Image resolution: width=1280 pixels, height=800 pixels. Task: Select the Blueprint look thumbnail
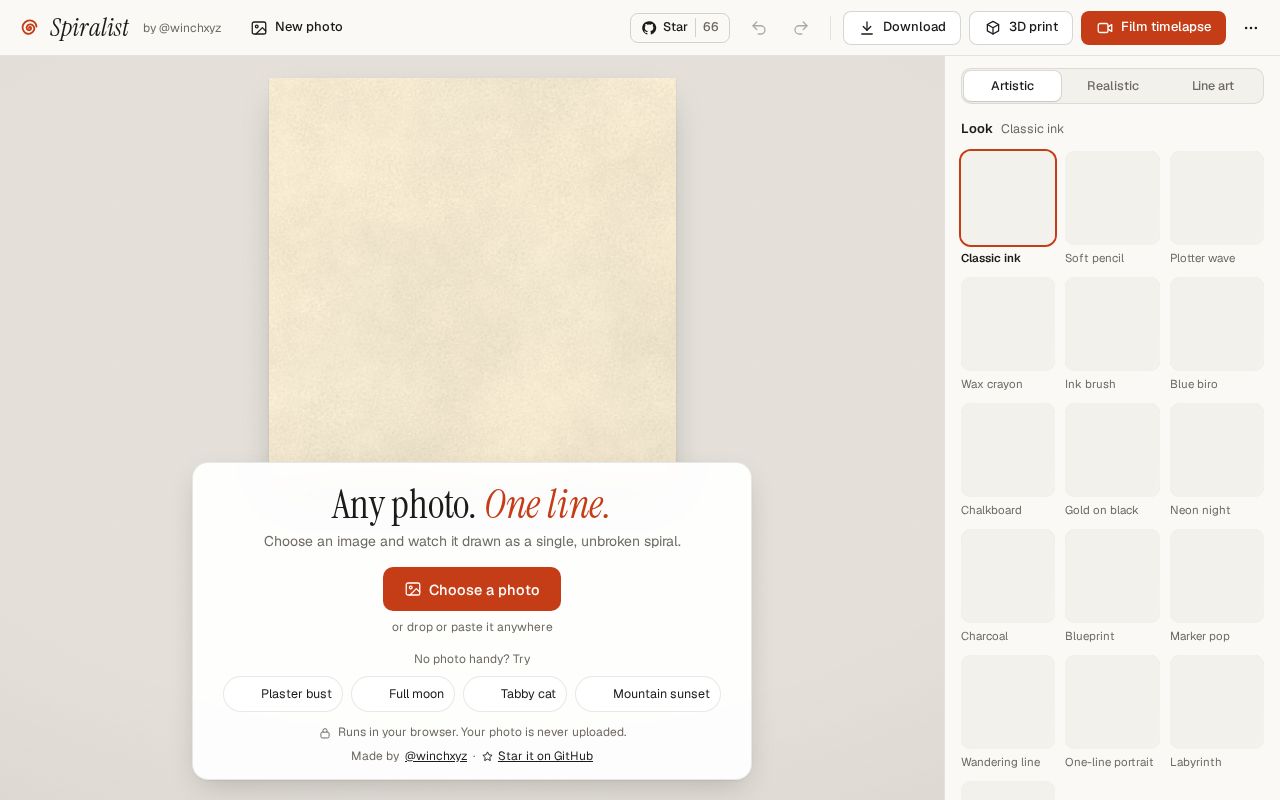[x=1112, y=576]
